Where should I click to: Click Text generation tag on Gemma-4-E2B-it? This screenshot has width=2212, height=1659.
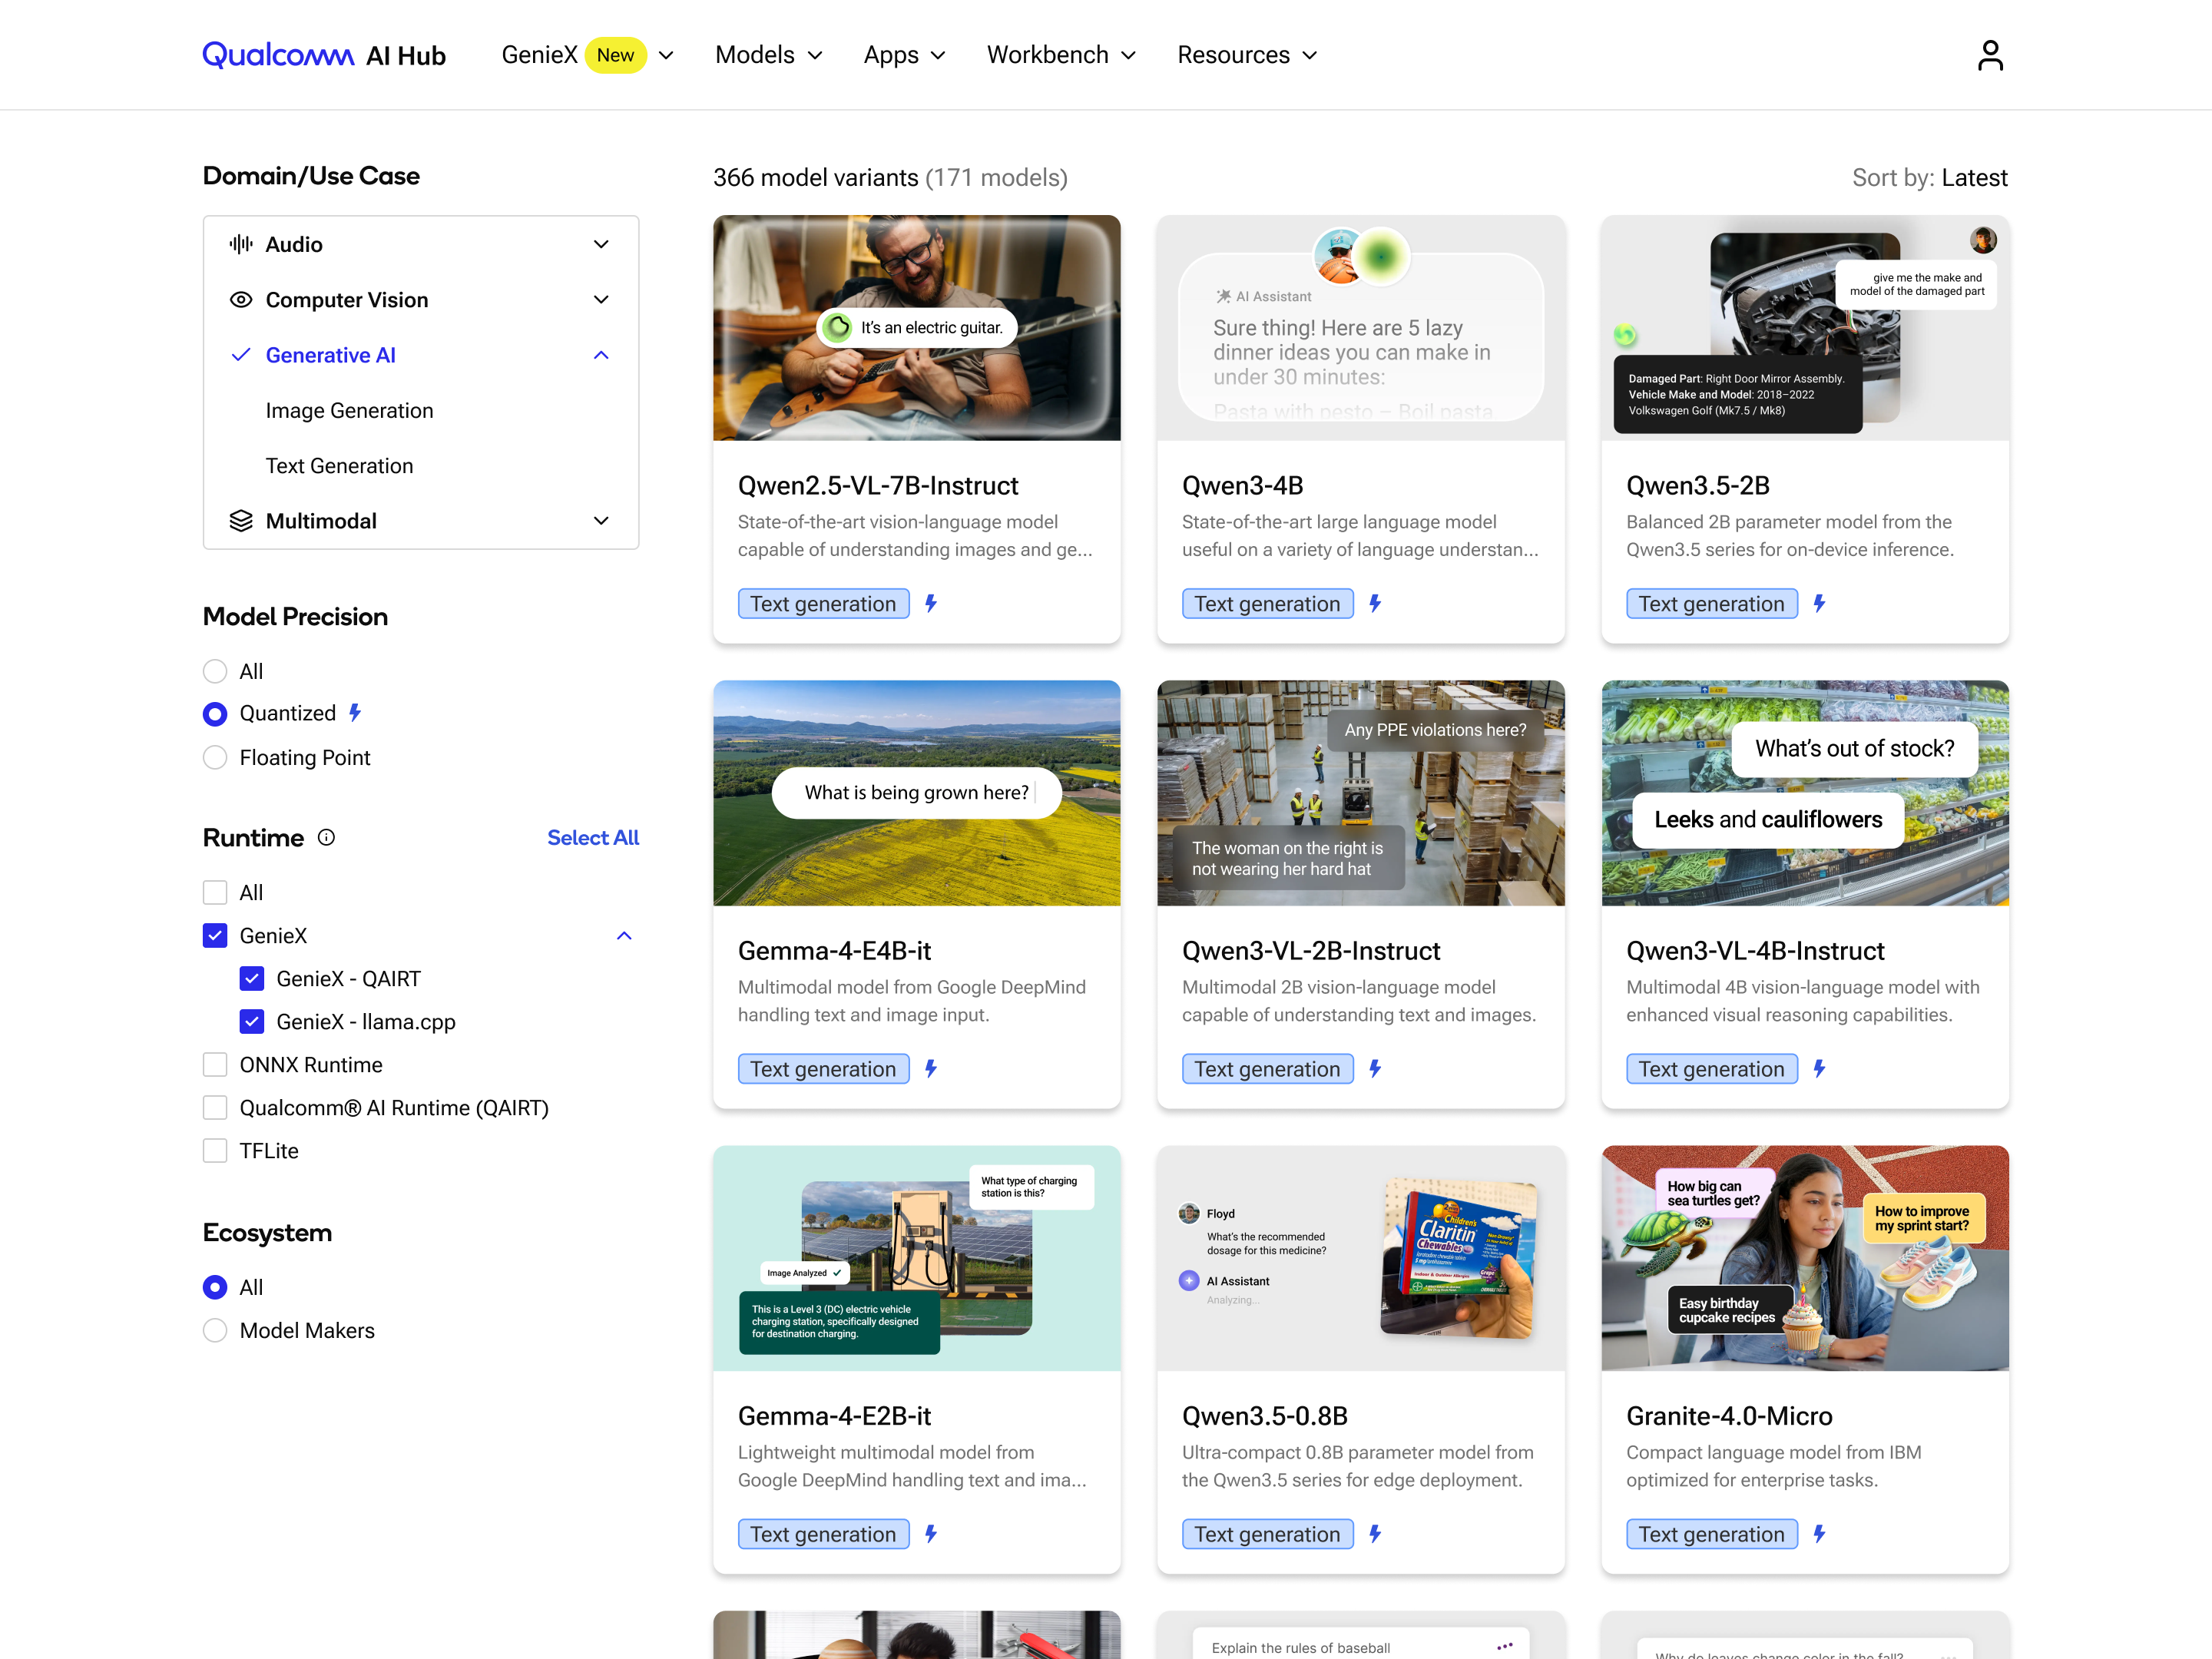coord(824,1533)
